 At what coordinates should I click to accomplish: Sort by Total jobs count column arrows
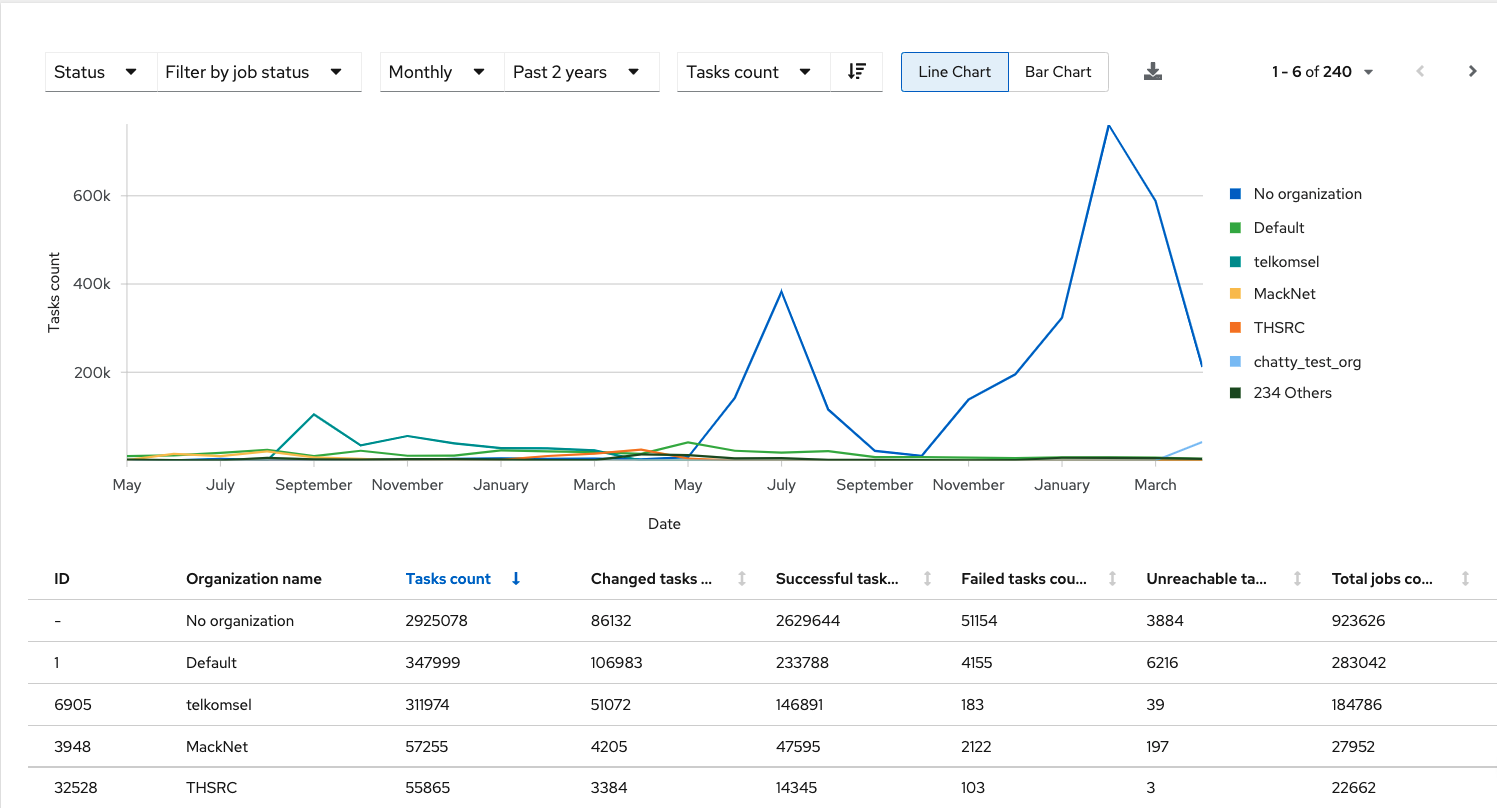(1465, 579)
